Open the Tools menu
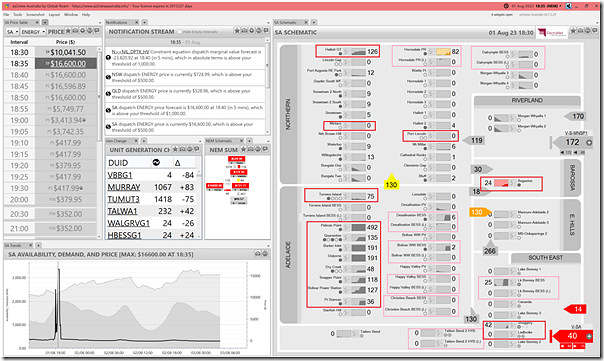 click(x=18, y=15)
